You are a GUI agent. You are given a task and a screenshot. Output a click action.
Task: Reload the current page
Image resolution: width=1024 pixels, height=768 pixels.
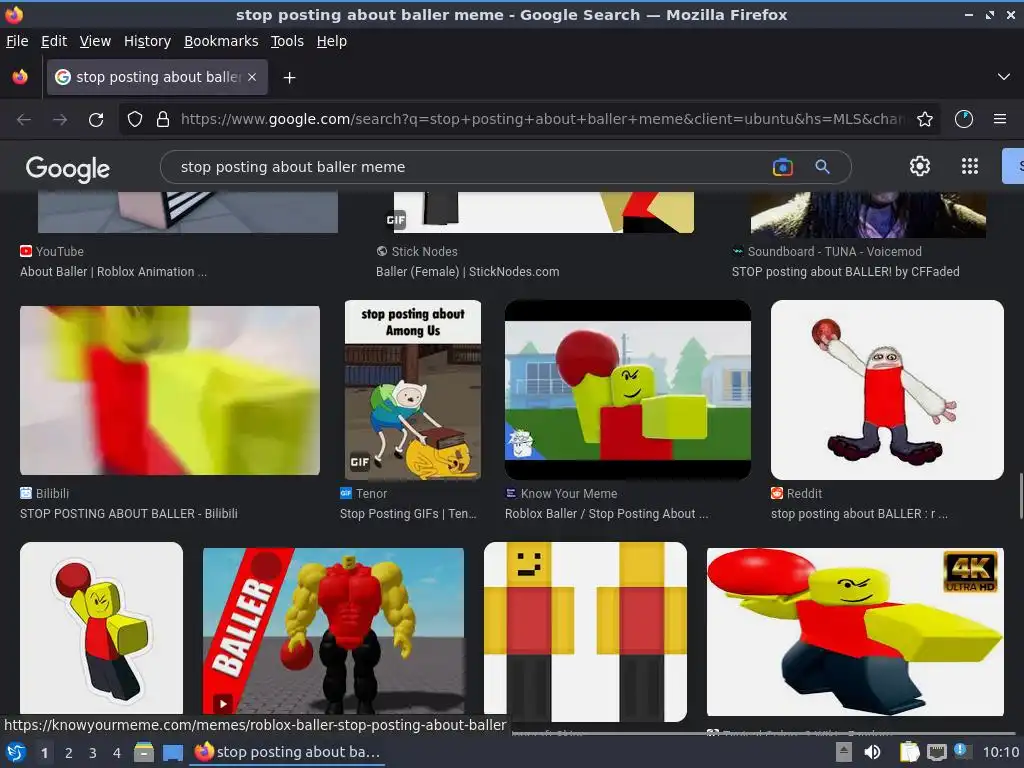pyautogui.click(x=96, y=120)
